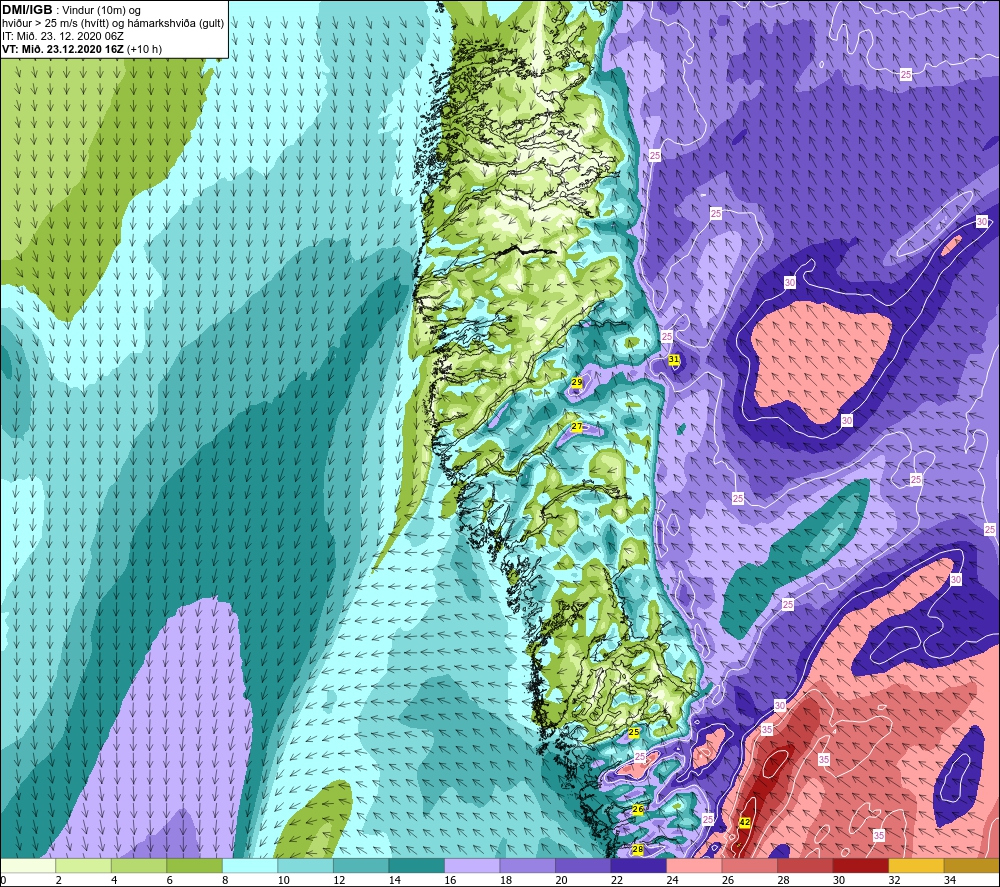
Task: Select the 30–32 m/s legend color swatch
Action: [860, 866]
